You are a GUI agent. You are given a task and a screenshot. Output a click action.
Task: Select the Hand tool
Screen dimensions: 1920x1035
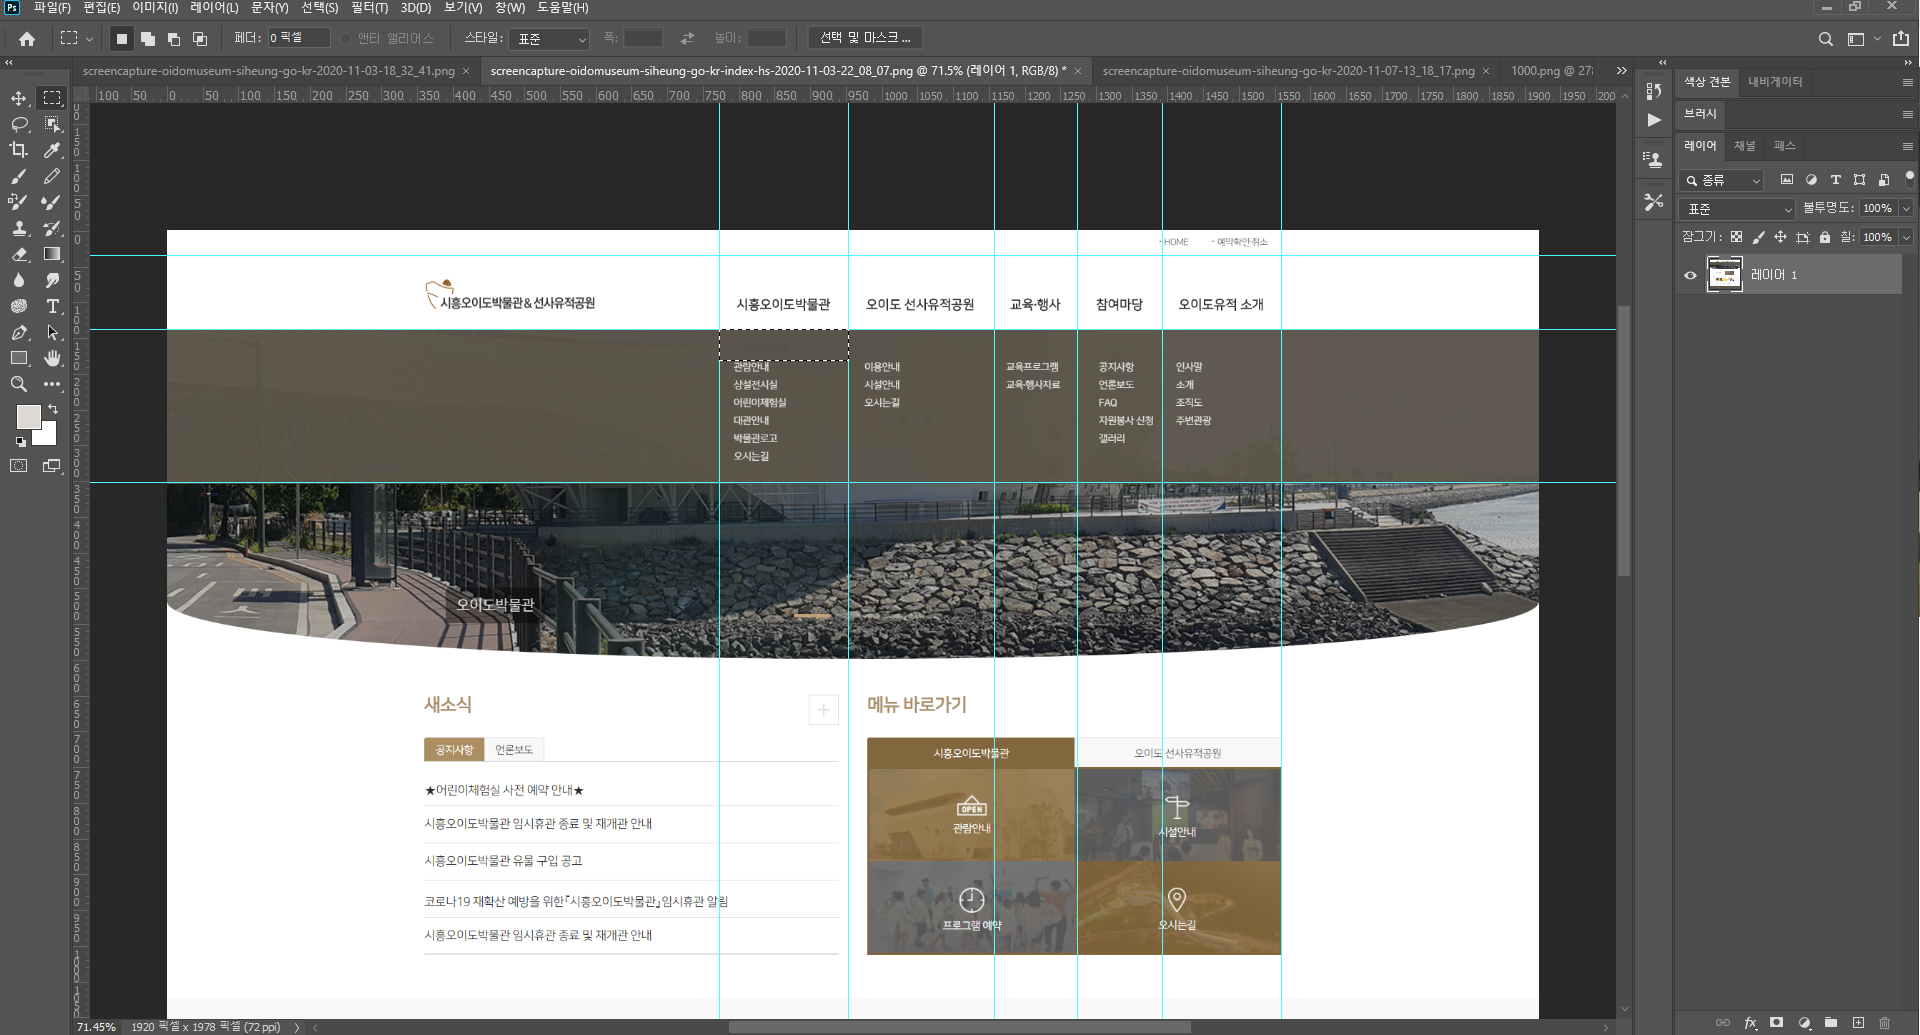[x=52, y=358]
